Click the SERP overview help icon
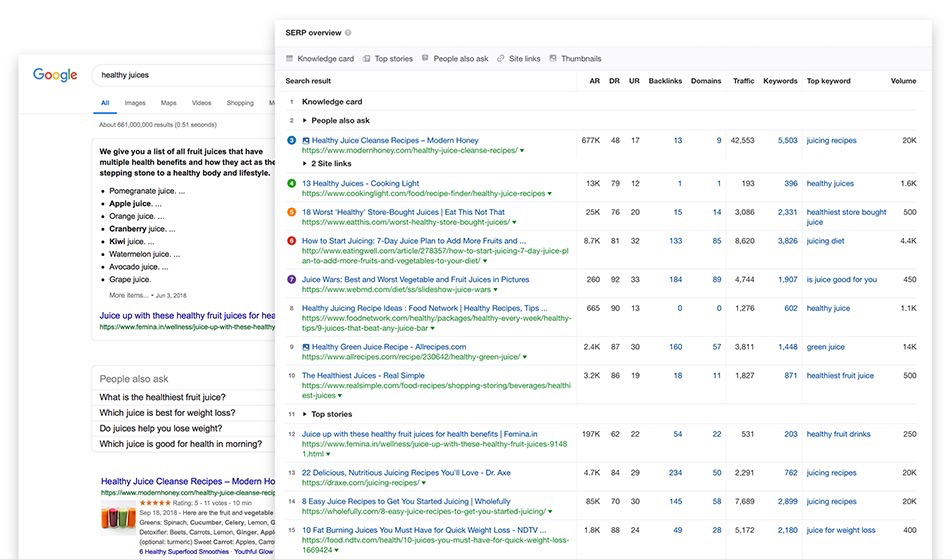The image size is (952, 560). pos(348,33)
